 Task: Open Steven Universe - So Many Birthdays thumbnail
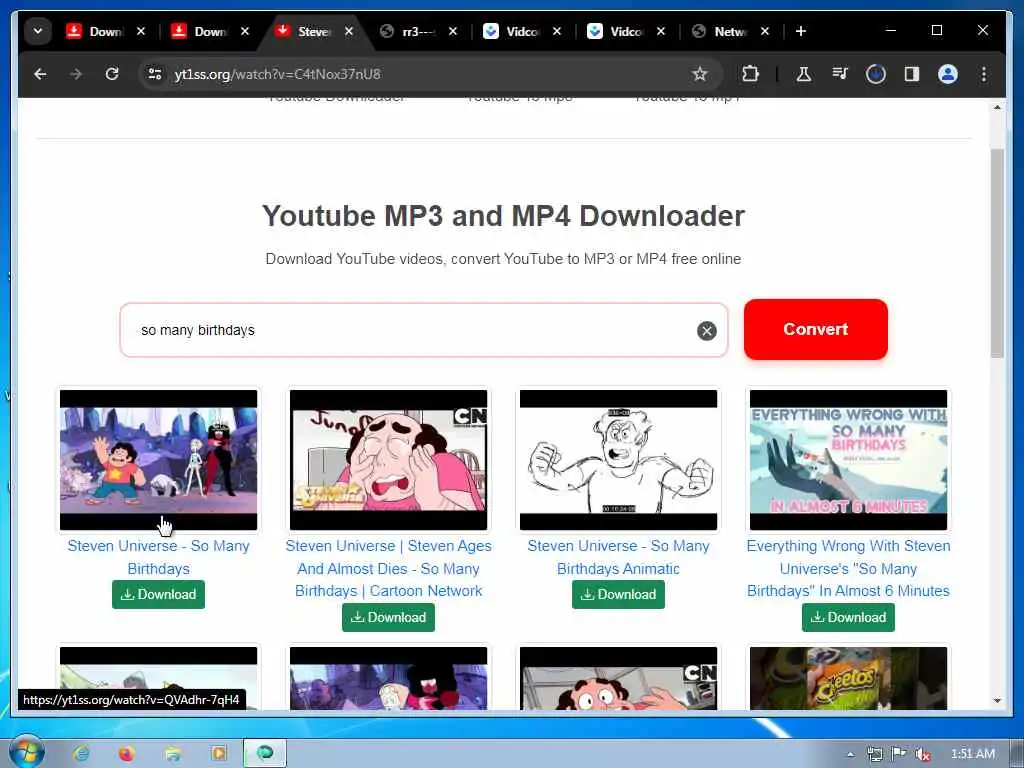(x=159, y=460)
